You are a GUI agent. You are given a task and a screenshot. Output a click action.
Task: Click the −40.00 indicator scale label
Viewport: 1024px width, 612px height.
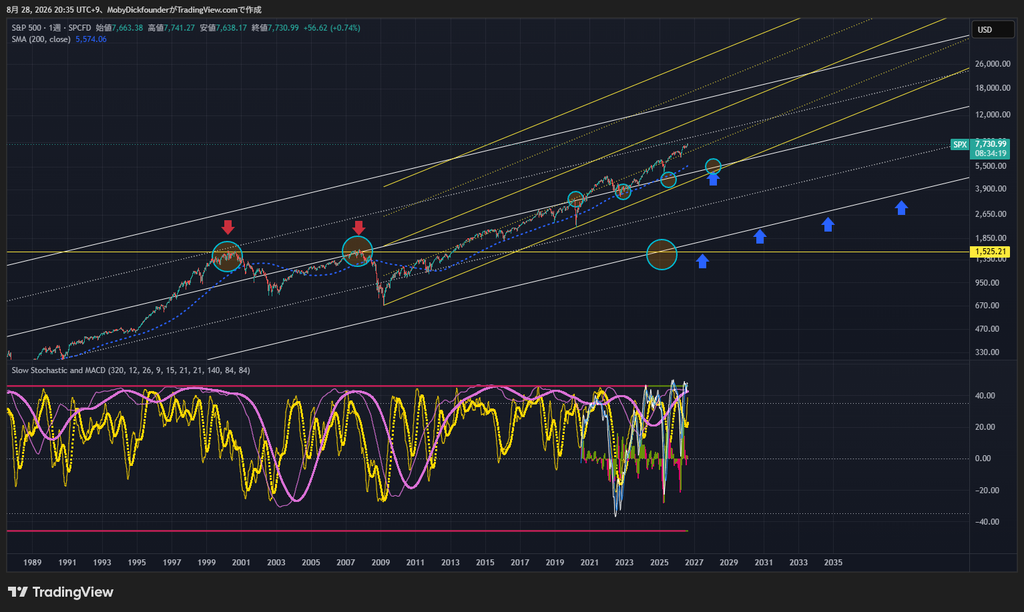pyautogui.click(x=986, y=522)
